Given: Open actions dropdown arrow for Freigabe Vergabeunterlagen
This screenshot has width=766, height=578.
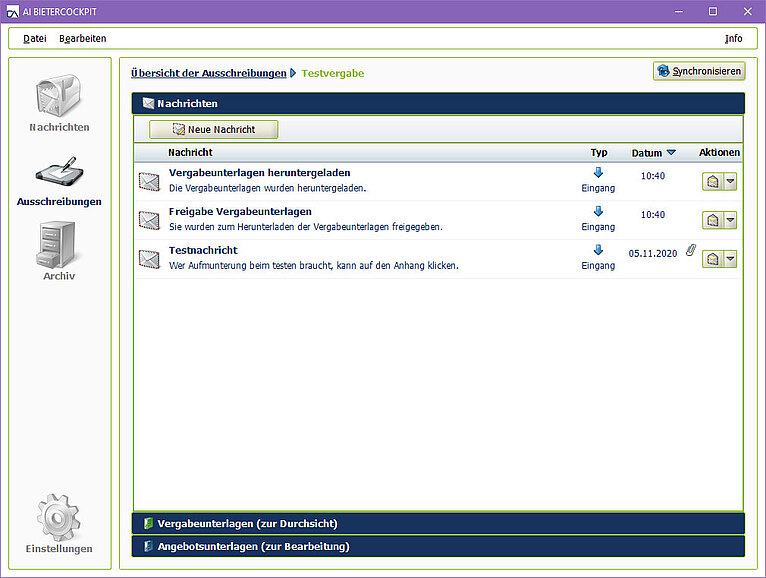Looking at the screenshot, I should [731, 220].
